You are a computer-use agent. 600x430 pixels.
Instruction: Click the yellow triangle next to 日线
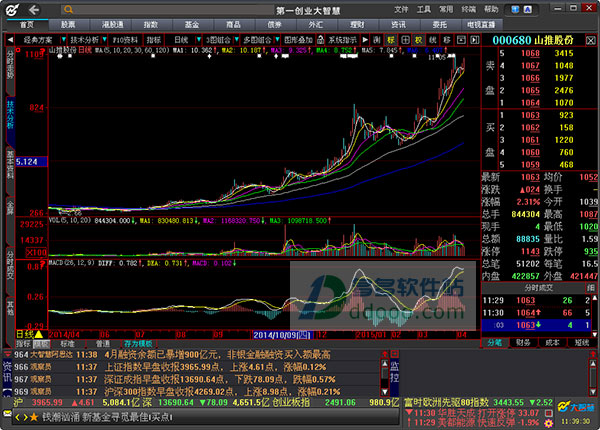coord(39,335)
